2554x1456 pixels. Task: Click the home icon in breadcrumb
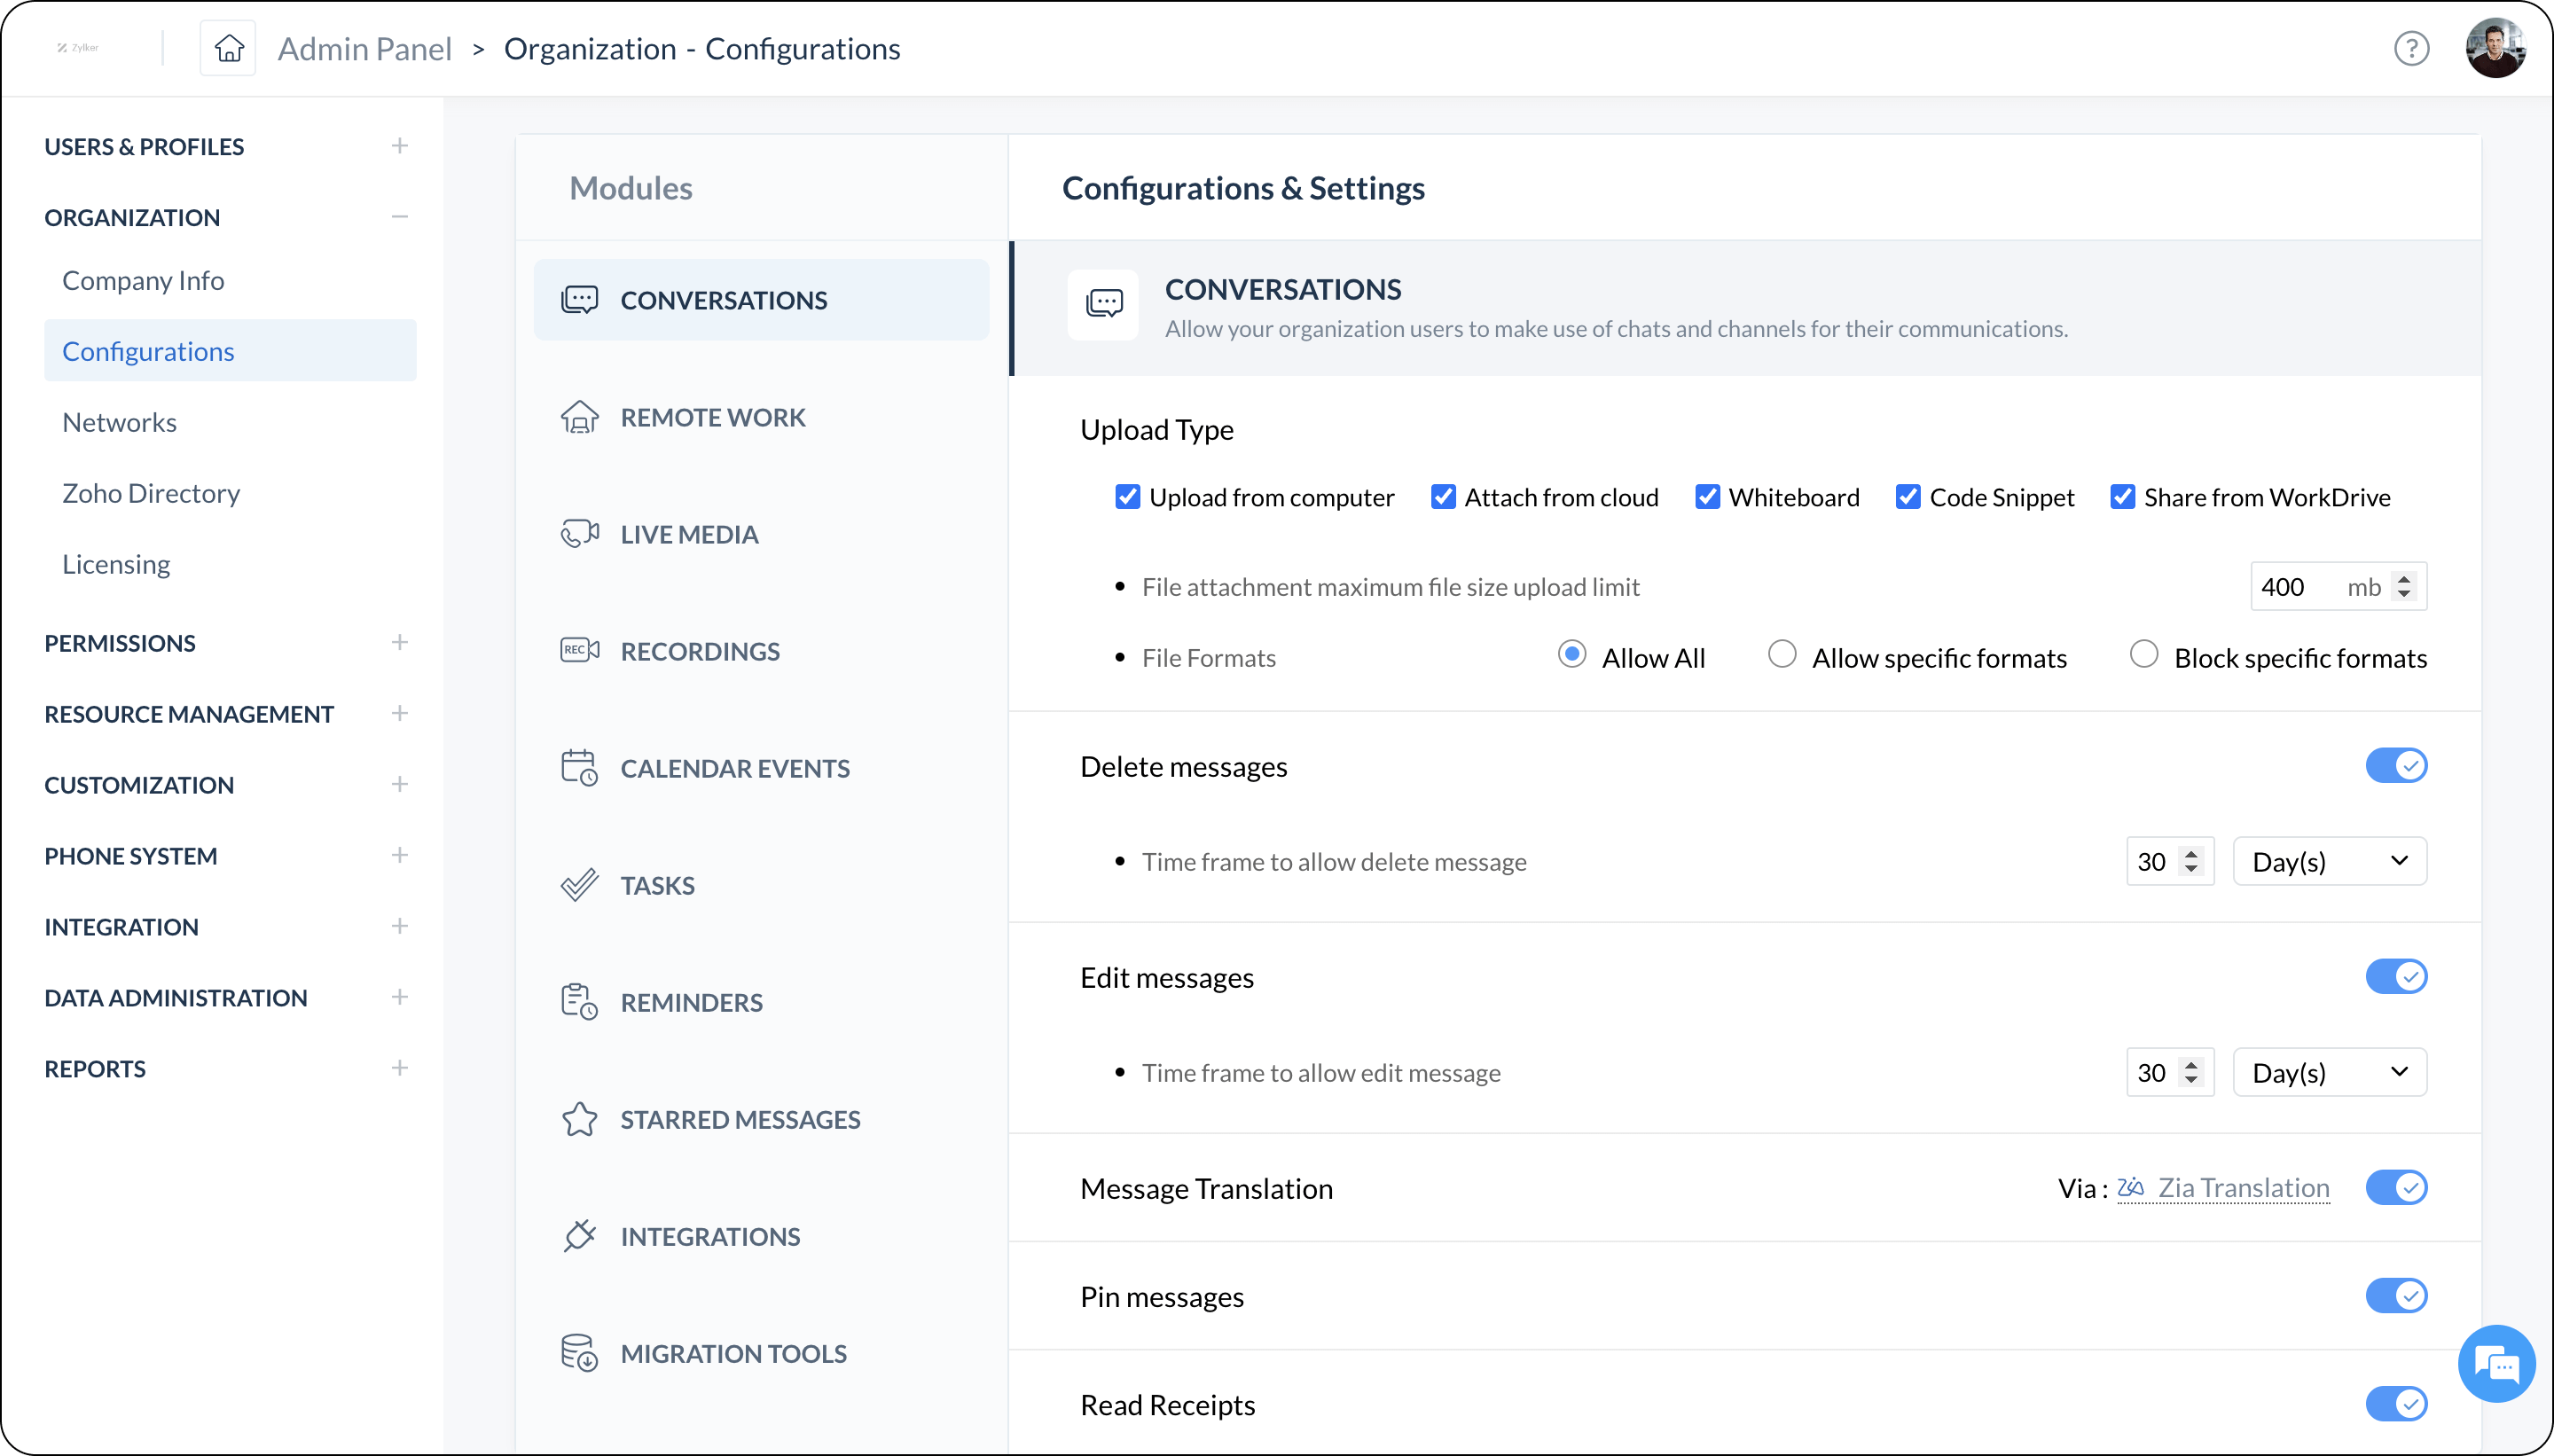pyautogui.click(x=229, y=48)
